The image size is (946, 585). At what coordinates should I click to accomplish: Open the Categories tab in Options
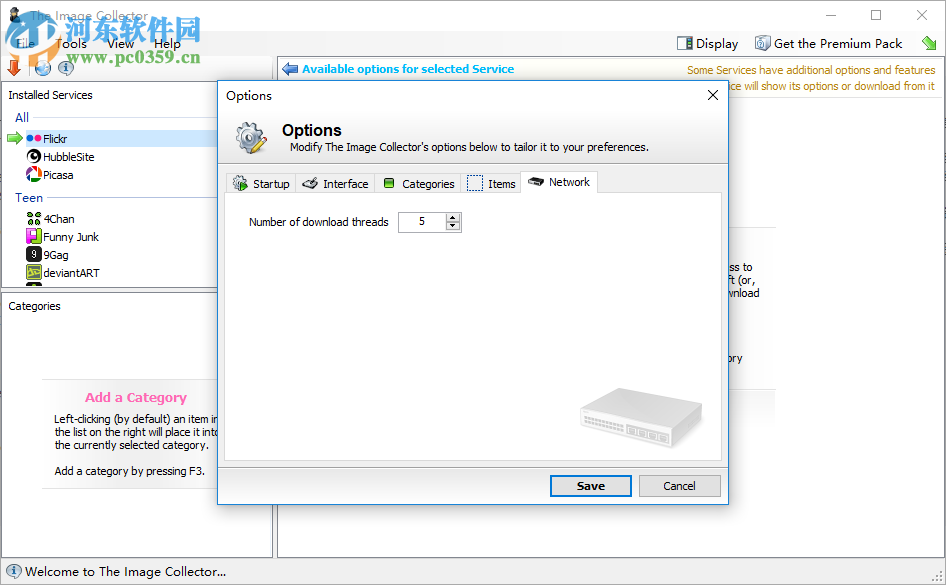pyautogui.click(x=418, y=183)
